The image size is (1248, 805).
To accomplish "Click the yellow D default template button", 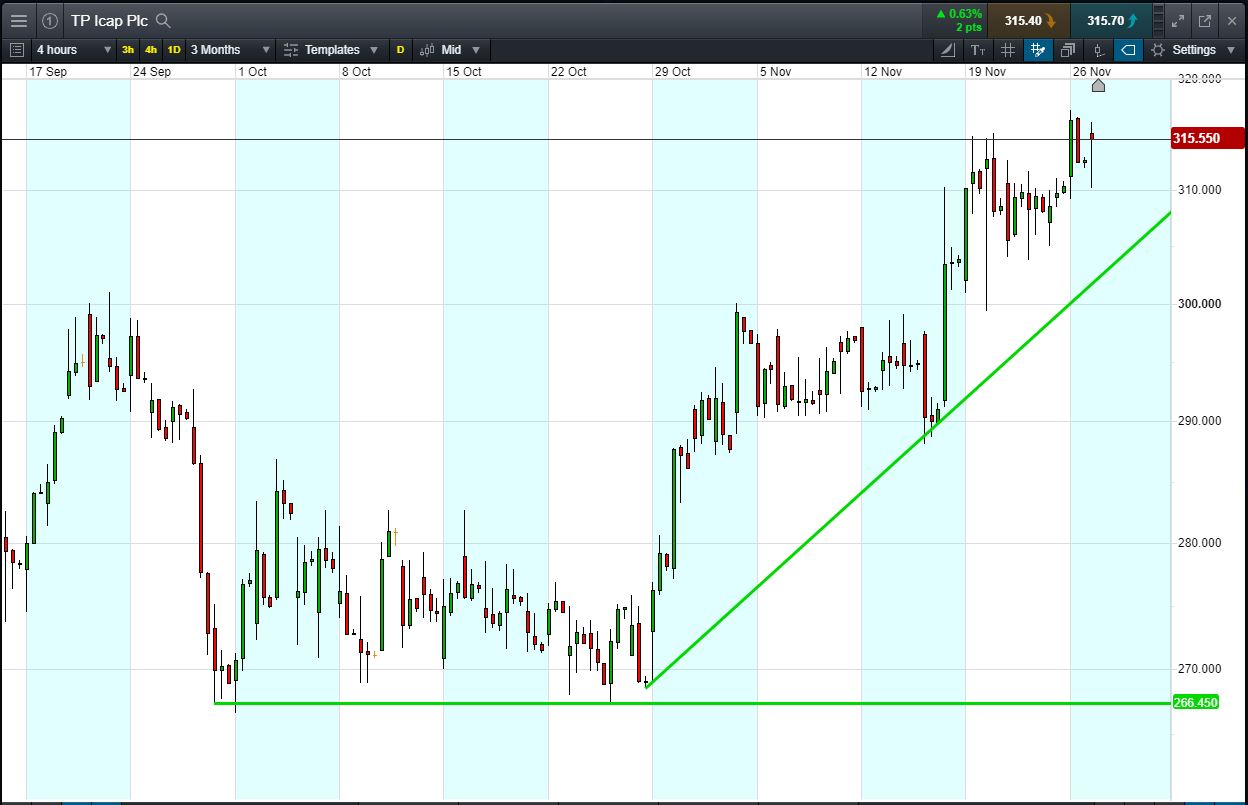I will click(400, 49).
